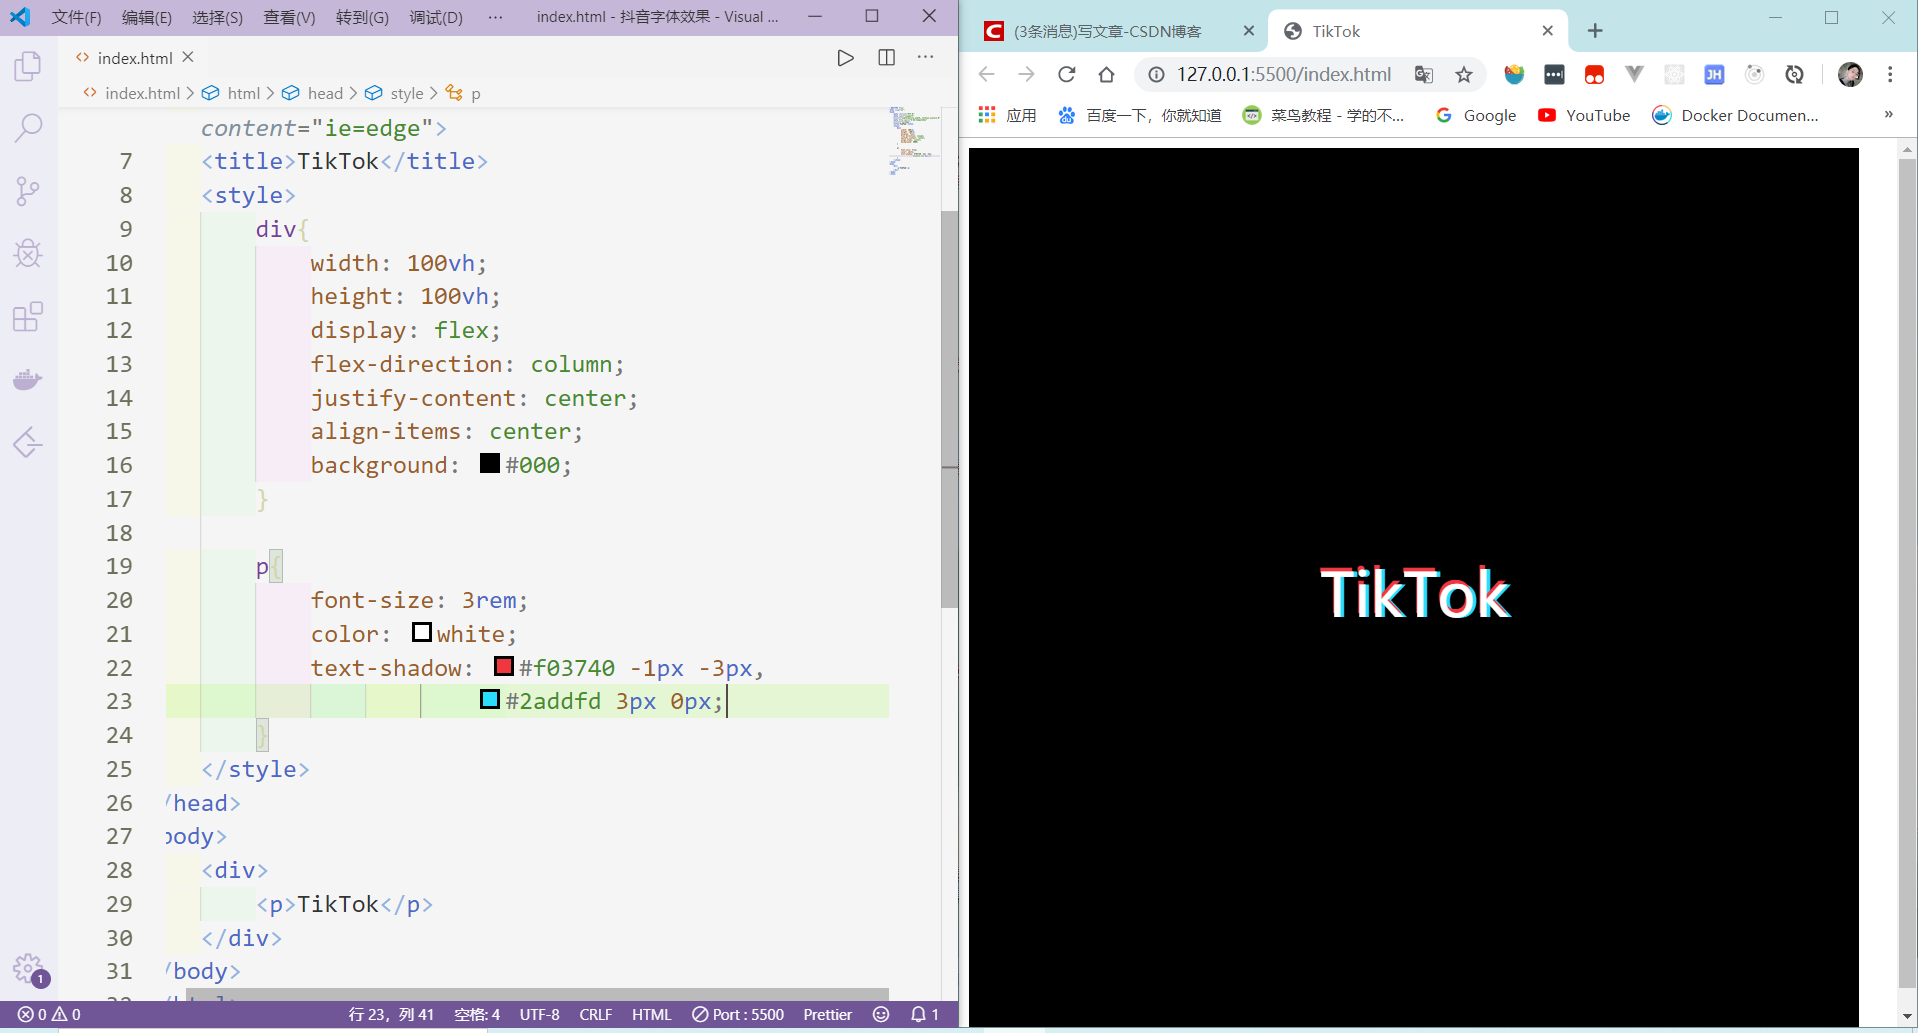Reload the browser page
This screenshot has width=1918, height=1033.
(1067, 74)
